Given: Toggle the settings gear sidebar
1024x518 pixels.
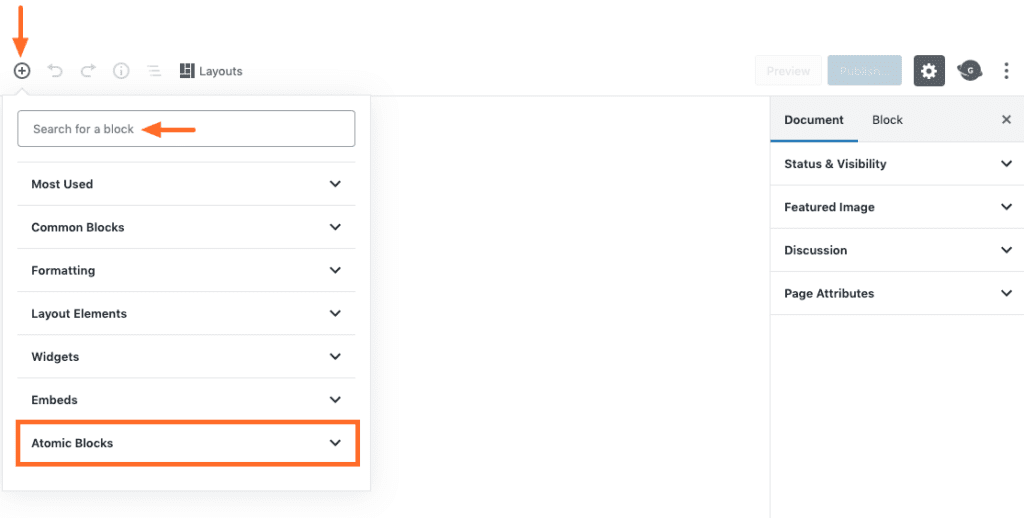Looking at the screenshot, I should coord(929,71).
